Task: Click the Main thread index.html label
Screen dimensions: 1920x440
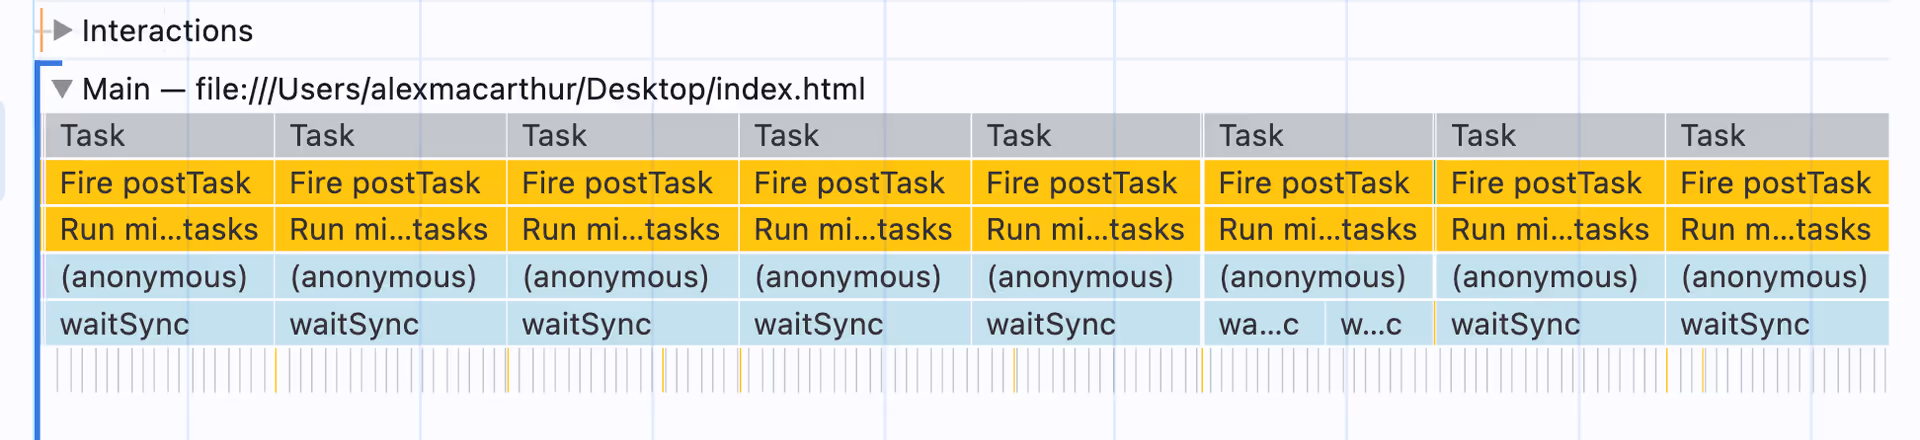Action: 473,89
